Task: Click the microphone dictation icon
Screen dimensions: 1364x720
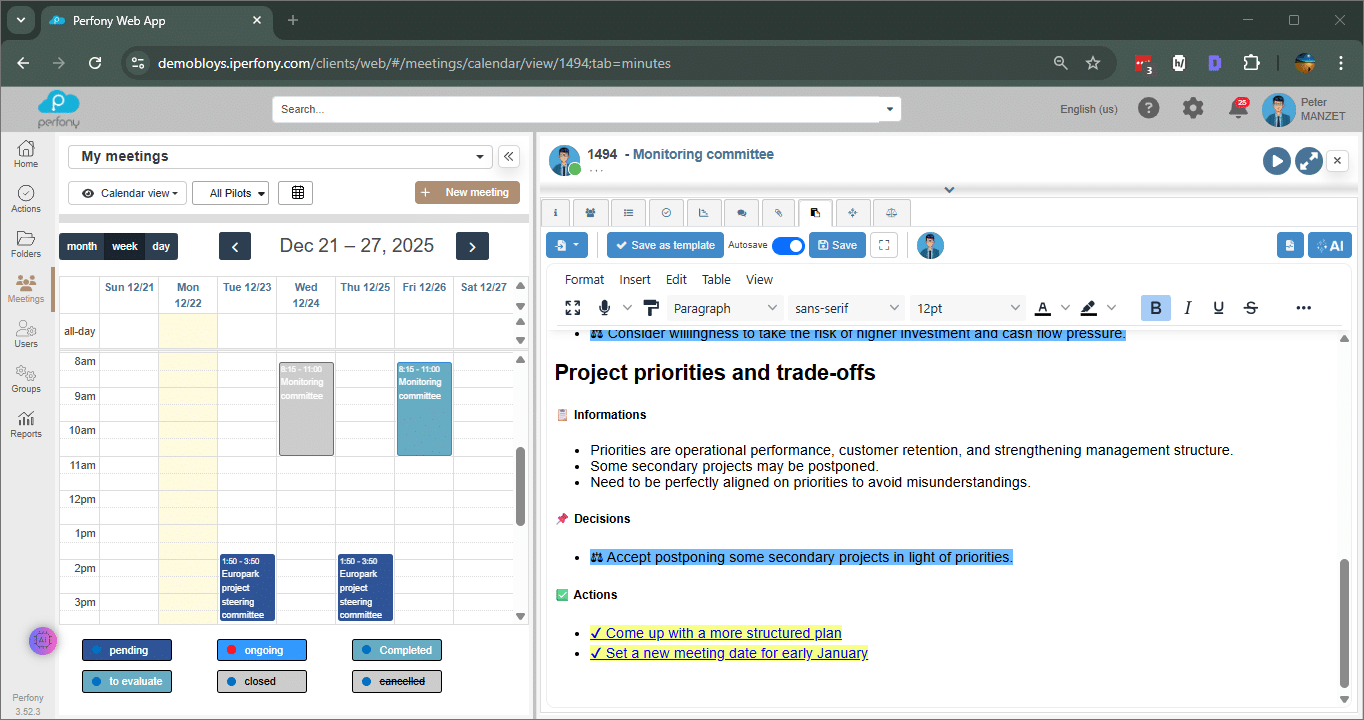Action: 604,308
